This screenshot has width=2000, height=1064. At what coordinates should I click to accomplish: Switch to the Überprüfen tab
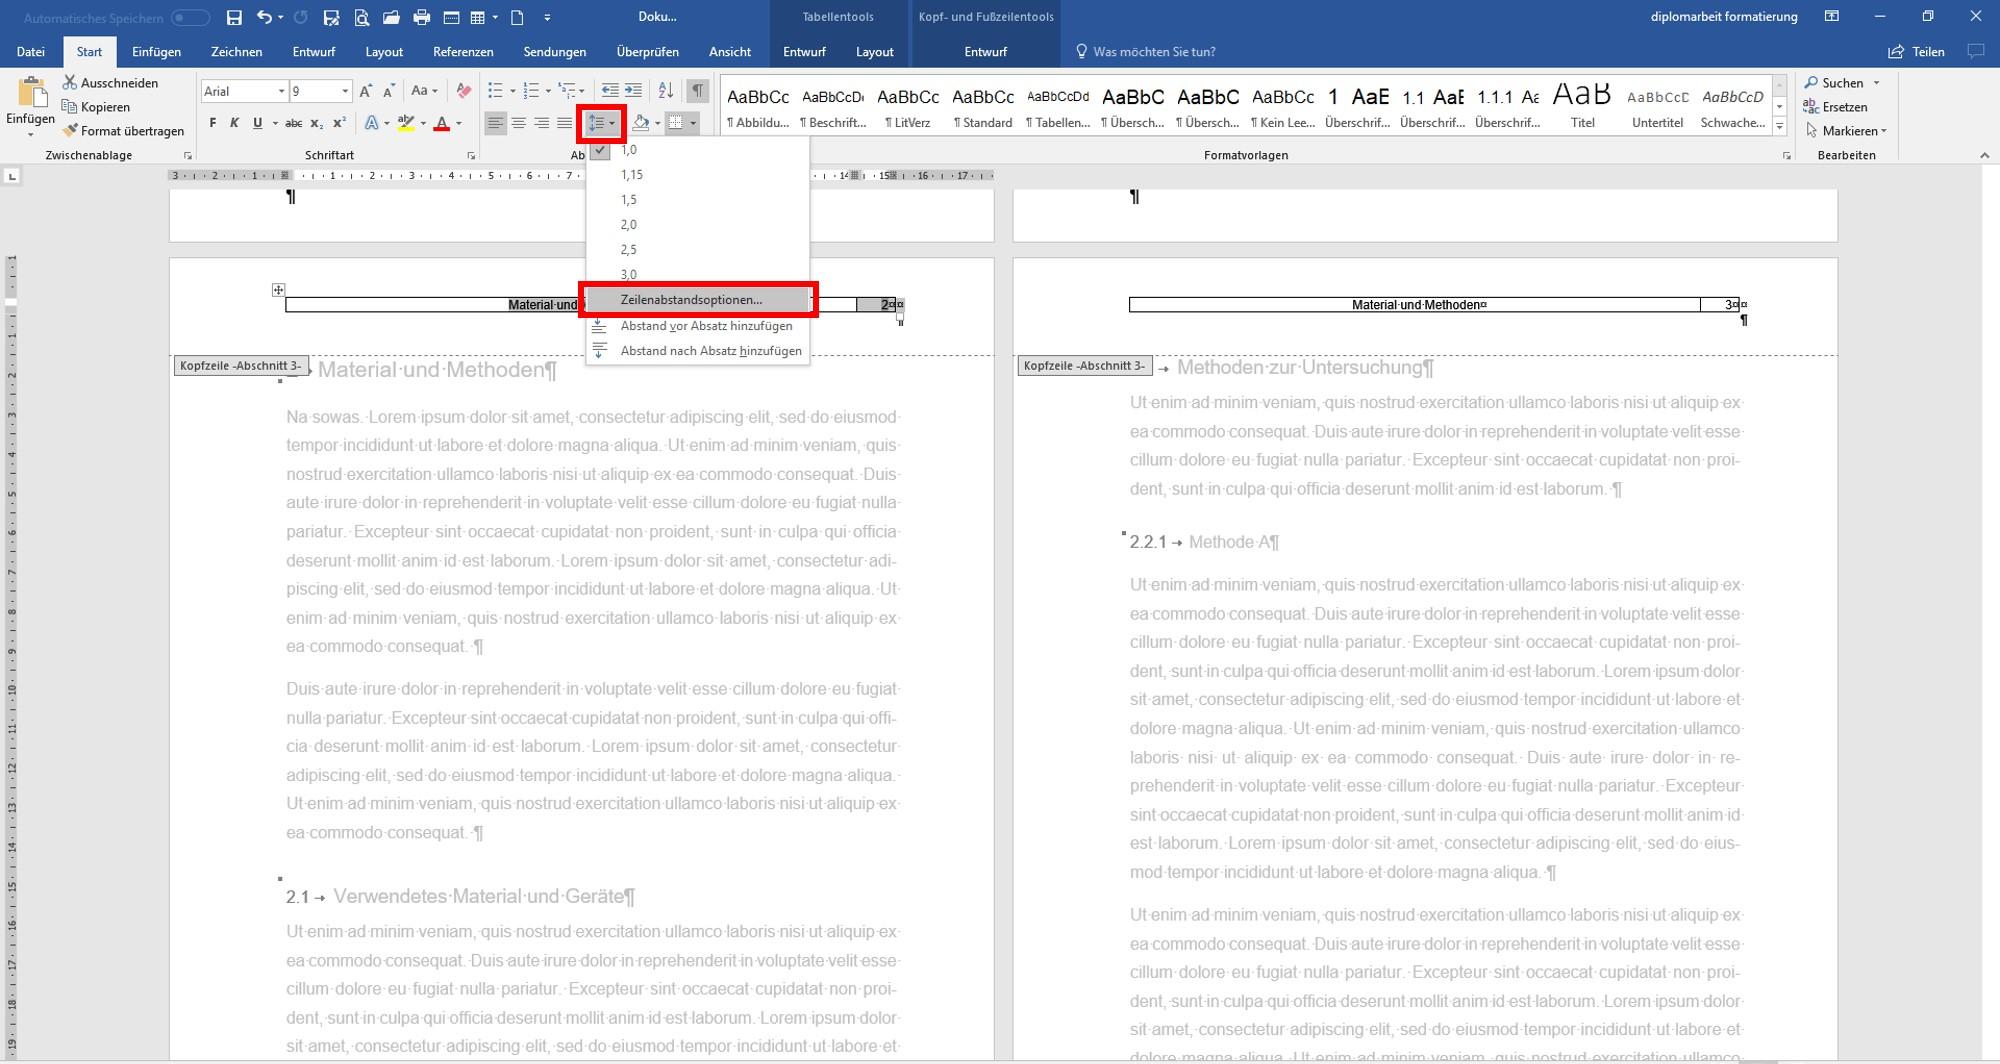point(648,52)
